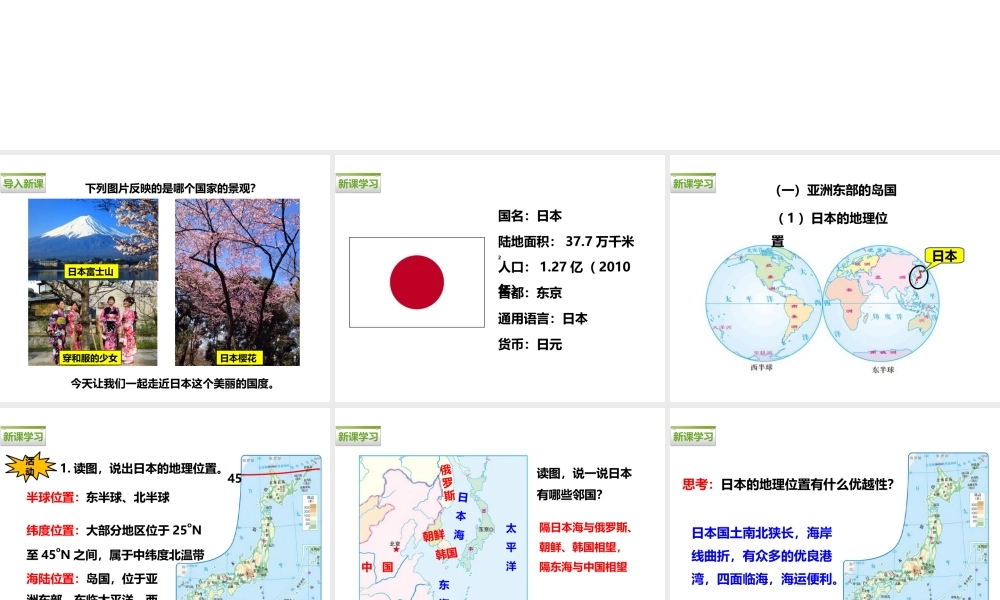Select the cherry blossom tree photo

[237, 282]
